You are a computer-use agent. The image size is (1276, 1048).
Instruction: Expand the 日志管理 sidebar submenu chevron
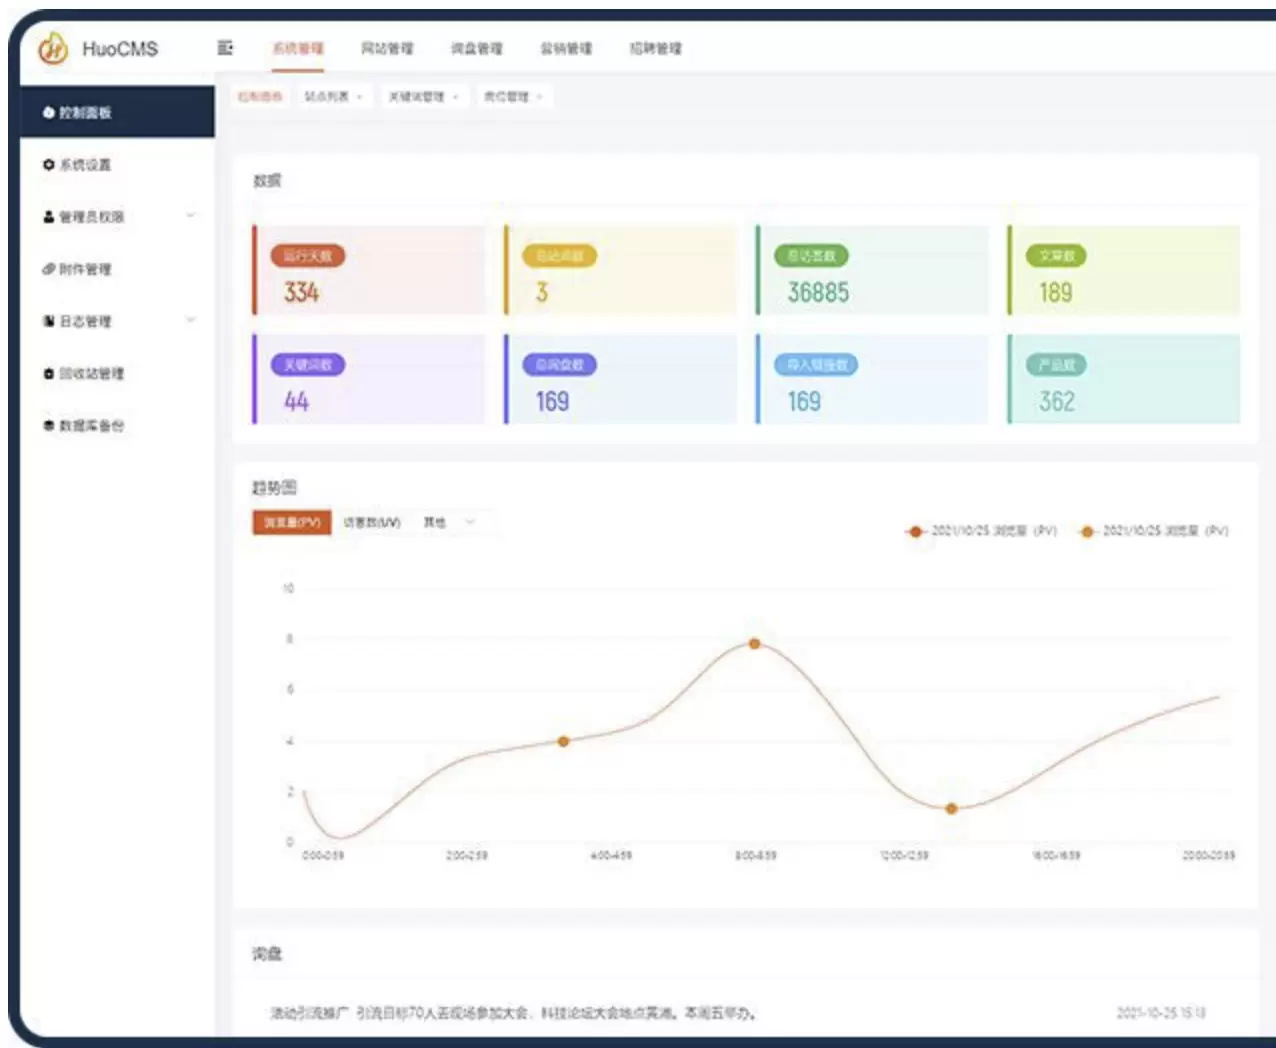pos(190,320)
